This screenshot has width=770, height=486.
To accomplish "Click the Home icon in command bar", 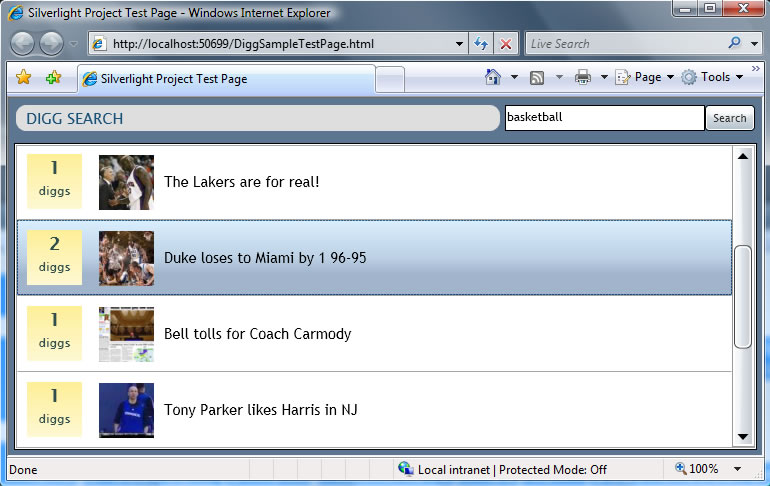I will [x=493, y=77].
